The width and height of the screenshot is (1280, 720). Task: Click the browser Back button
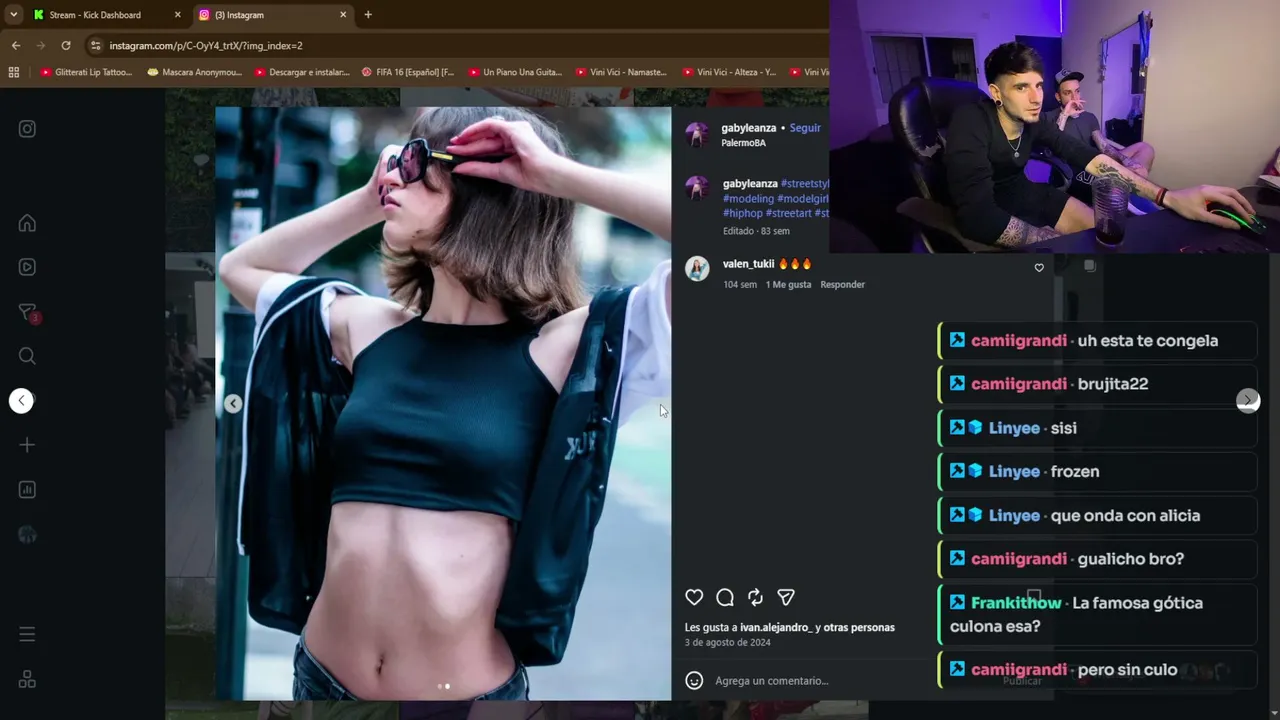coord(16,45)
